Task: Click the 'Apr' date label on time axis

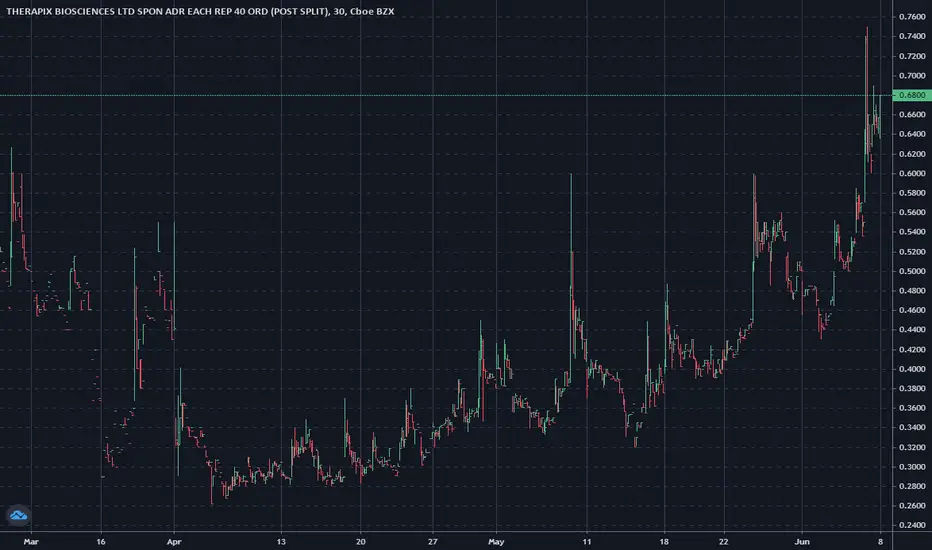Action: tap(174, 542)
